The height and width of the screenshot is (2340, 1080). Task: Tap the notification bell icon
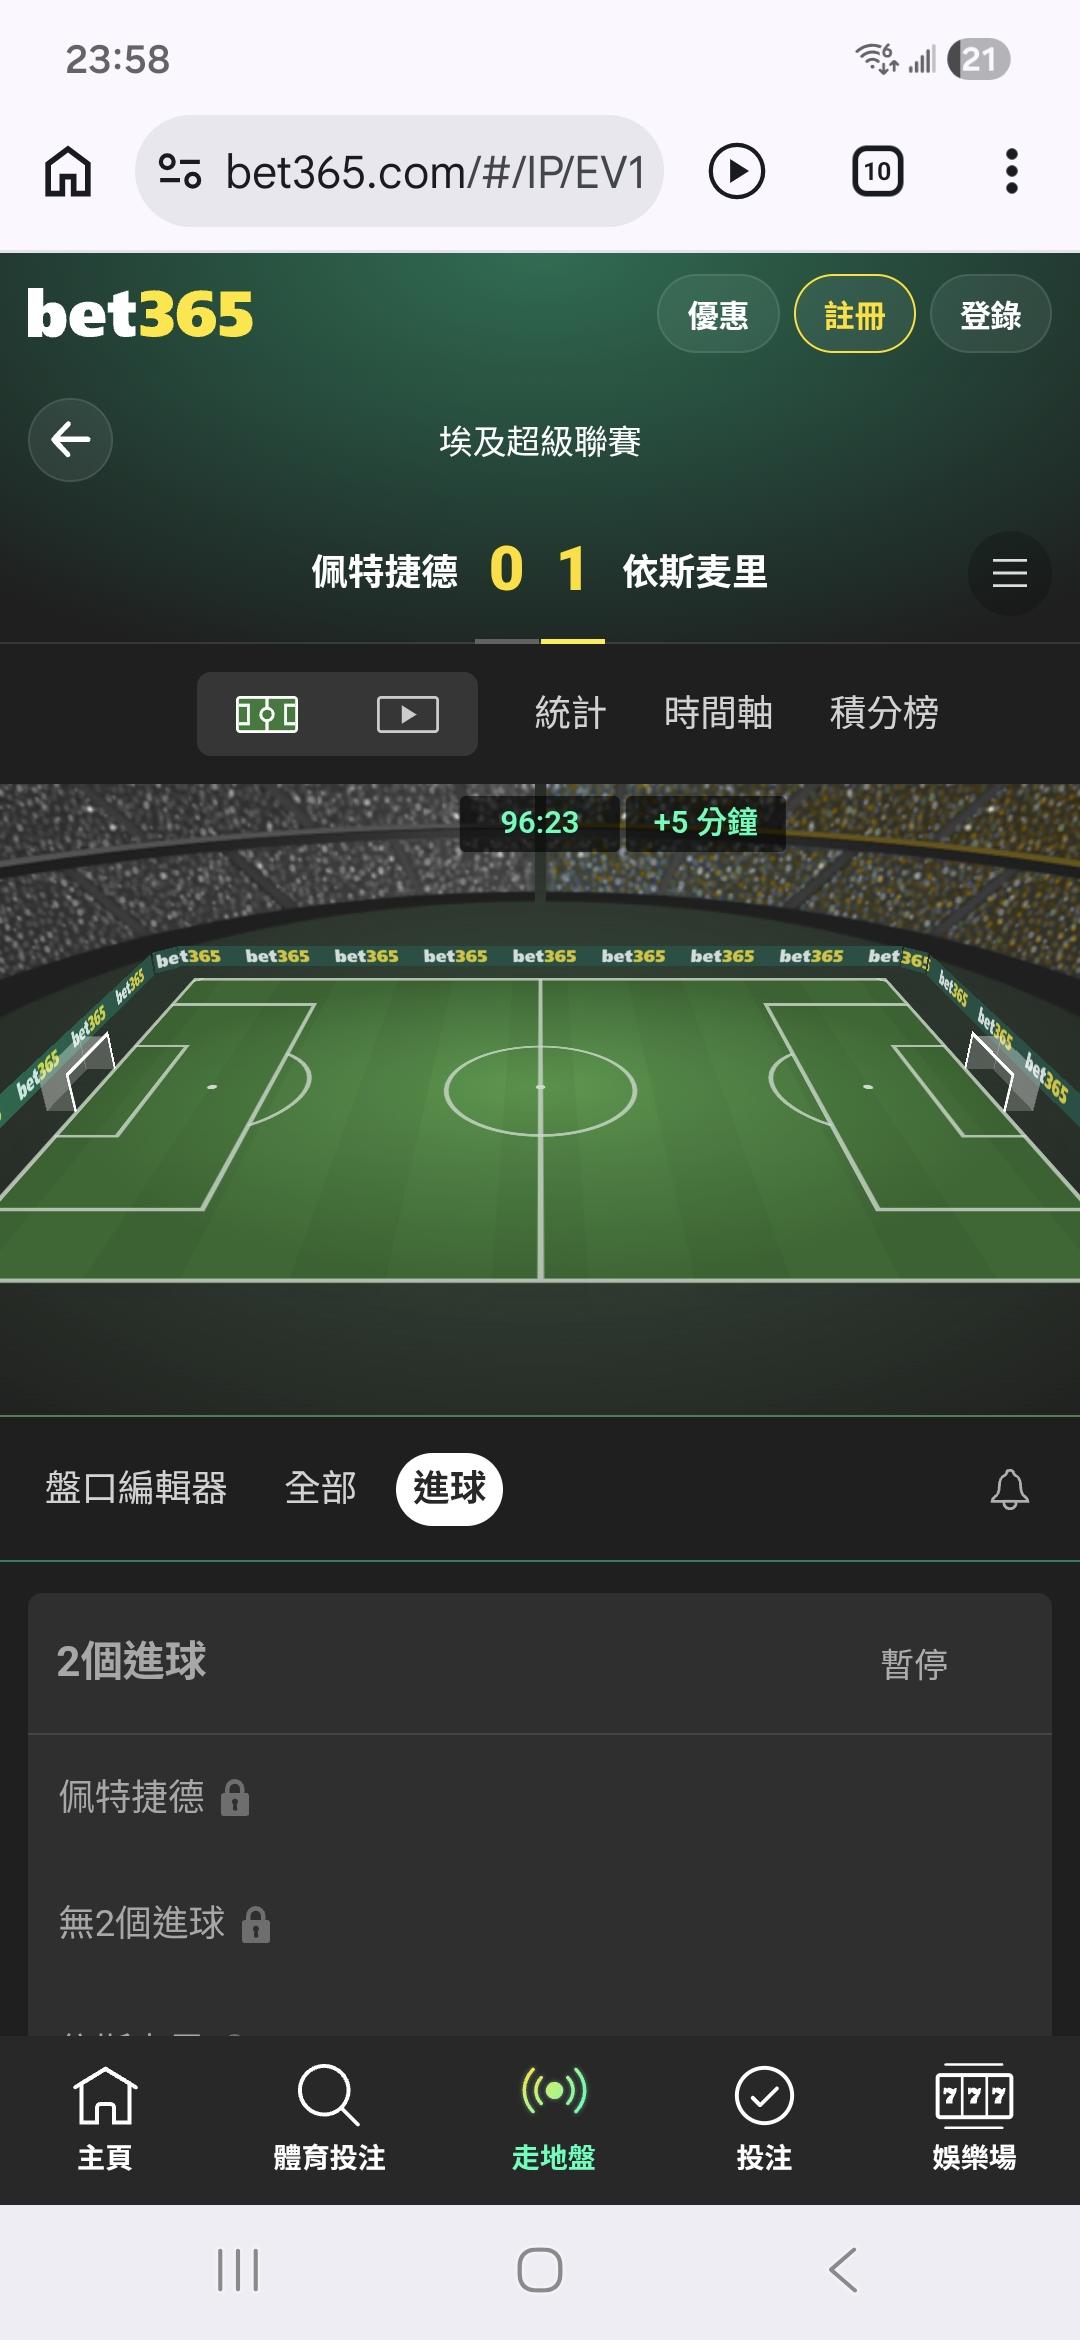(x=1009, y=1489)
